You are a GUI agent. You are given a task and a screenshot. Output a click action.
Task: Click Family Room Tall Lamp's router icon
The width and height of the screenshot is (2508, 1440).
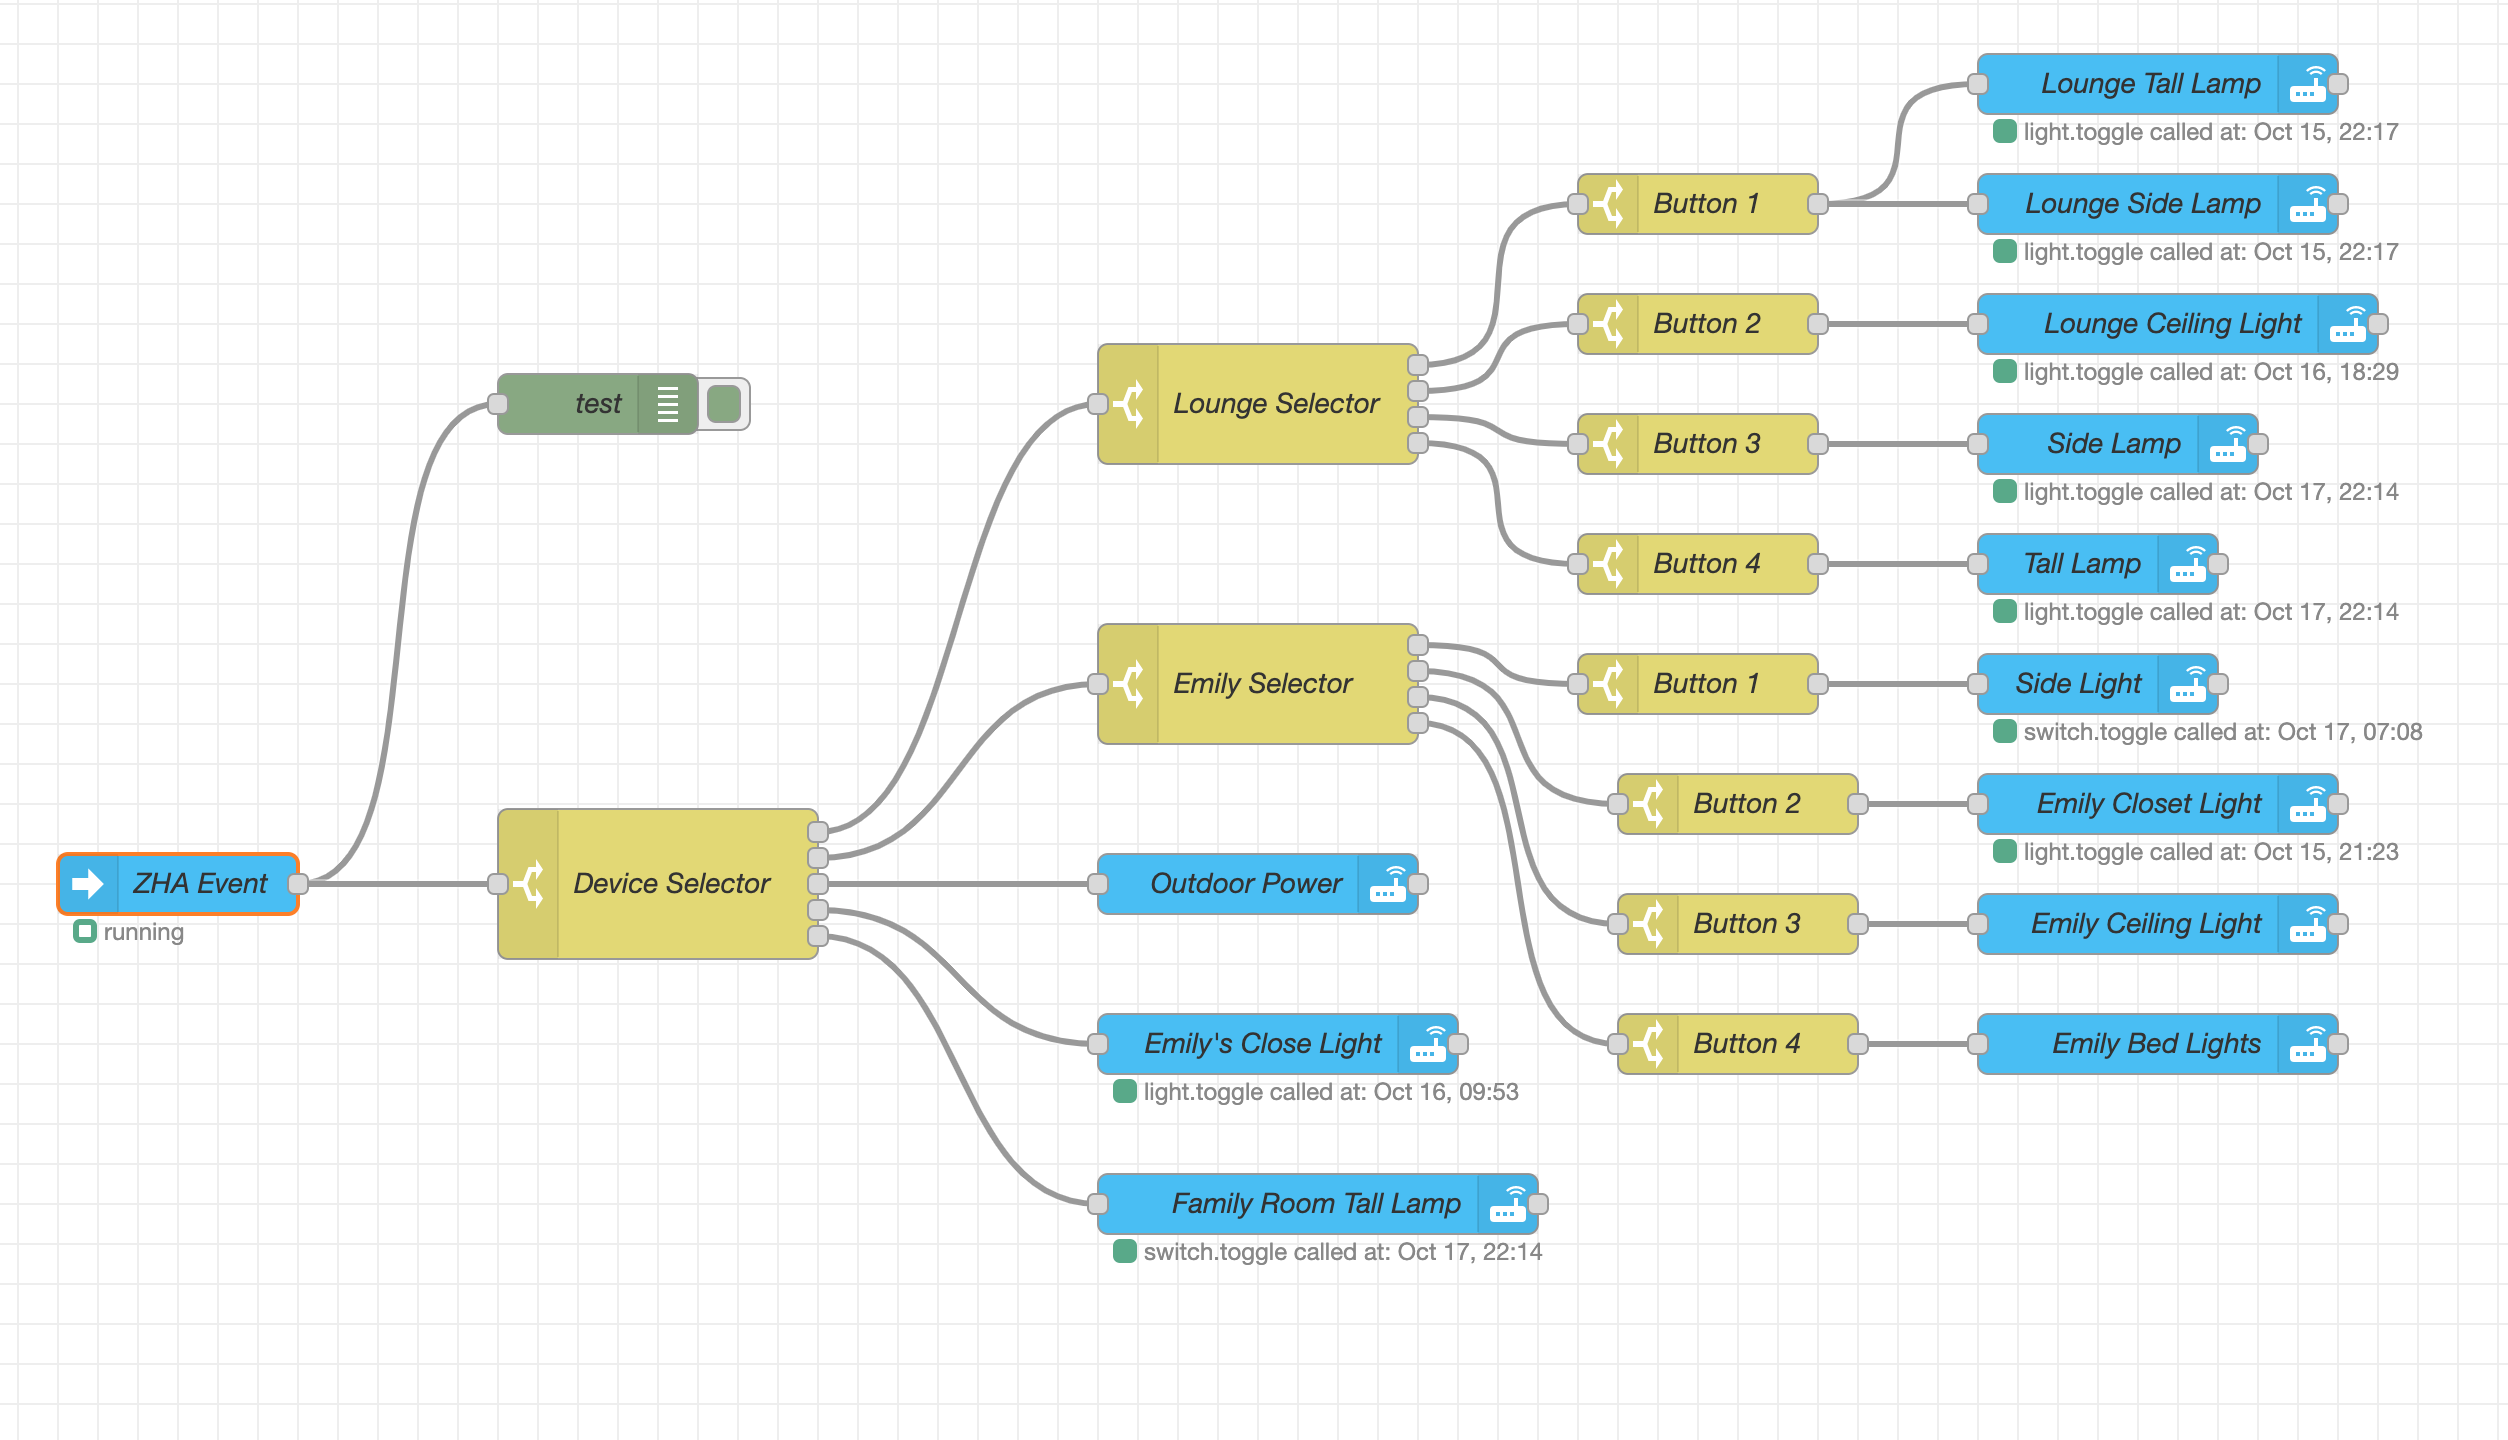[1508, 1204]
